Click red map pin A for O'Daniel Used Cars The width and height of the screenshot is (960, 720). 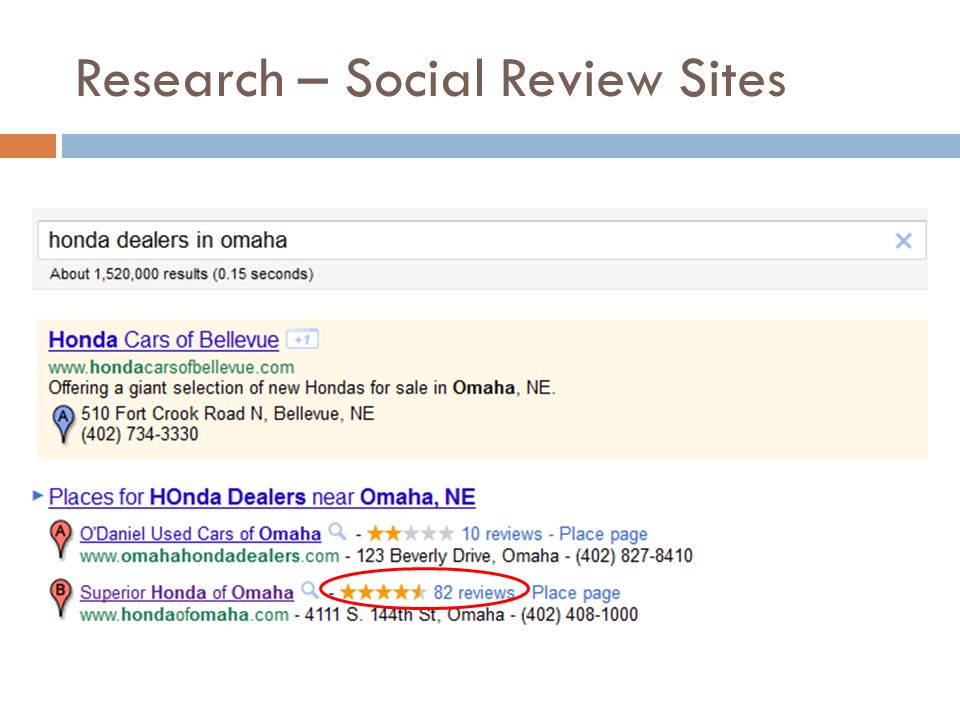(x=60, y=539)
